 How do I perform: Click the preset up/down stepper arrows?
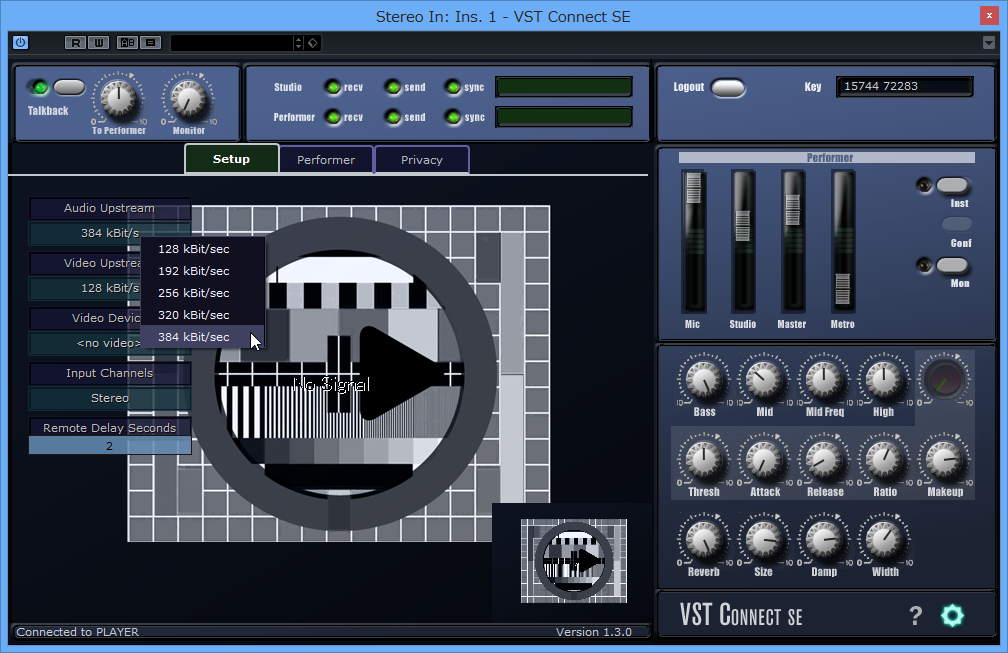(298, 43)
